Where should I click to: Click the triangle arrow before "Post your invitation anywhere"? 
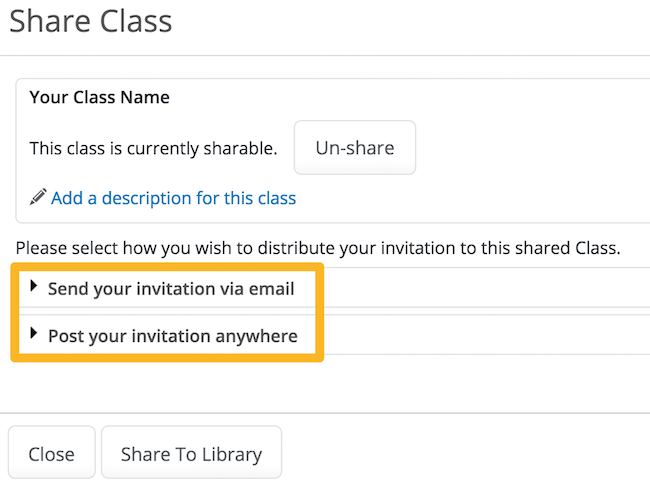point(34,333)
